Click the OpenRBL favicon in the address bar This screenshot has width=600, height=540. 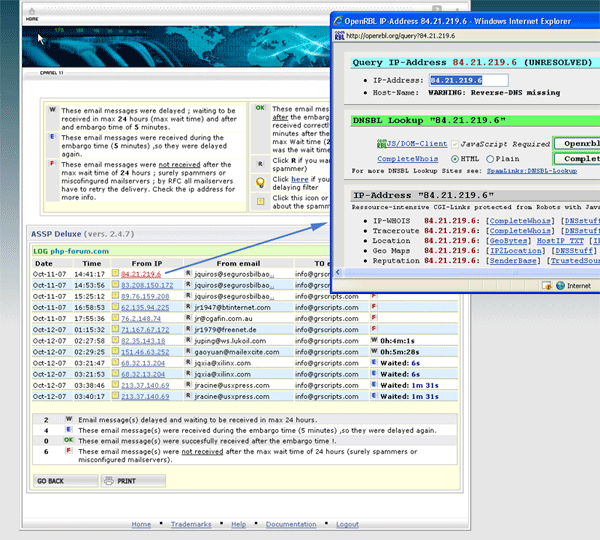(339, 36)
